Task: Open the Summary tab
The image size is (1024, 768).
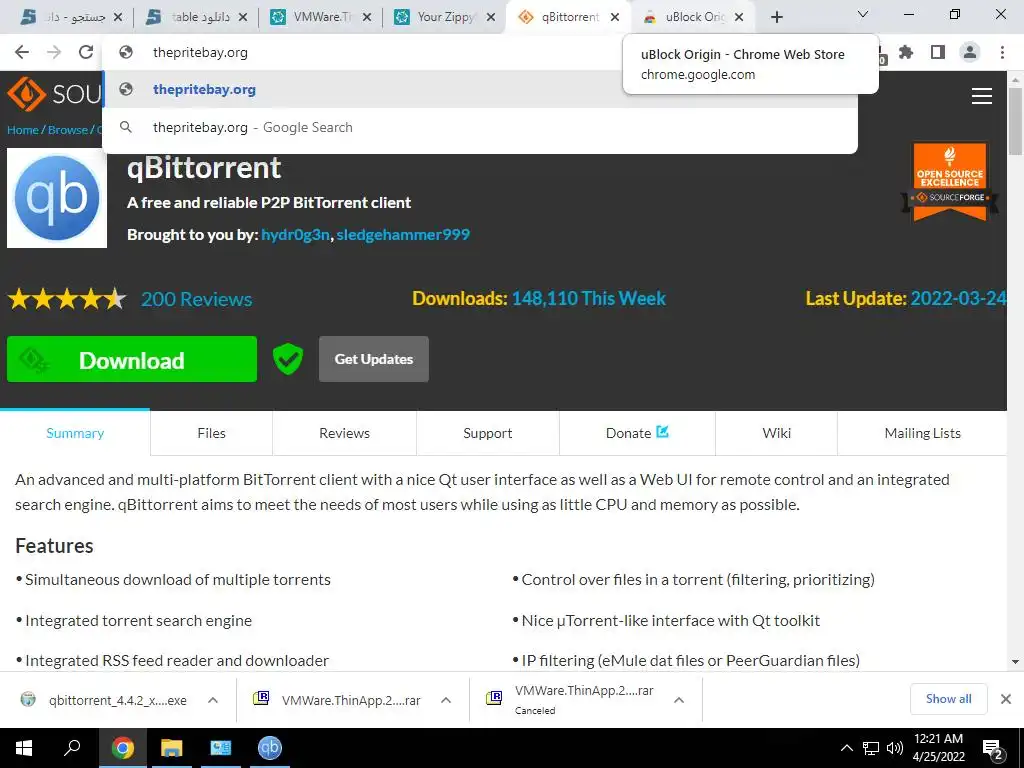Action: [x=75, y=433]
